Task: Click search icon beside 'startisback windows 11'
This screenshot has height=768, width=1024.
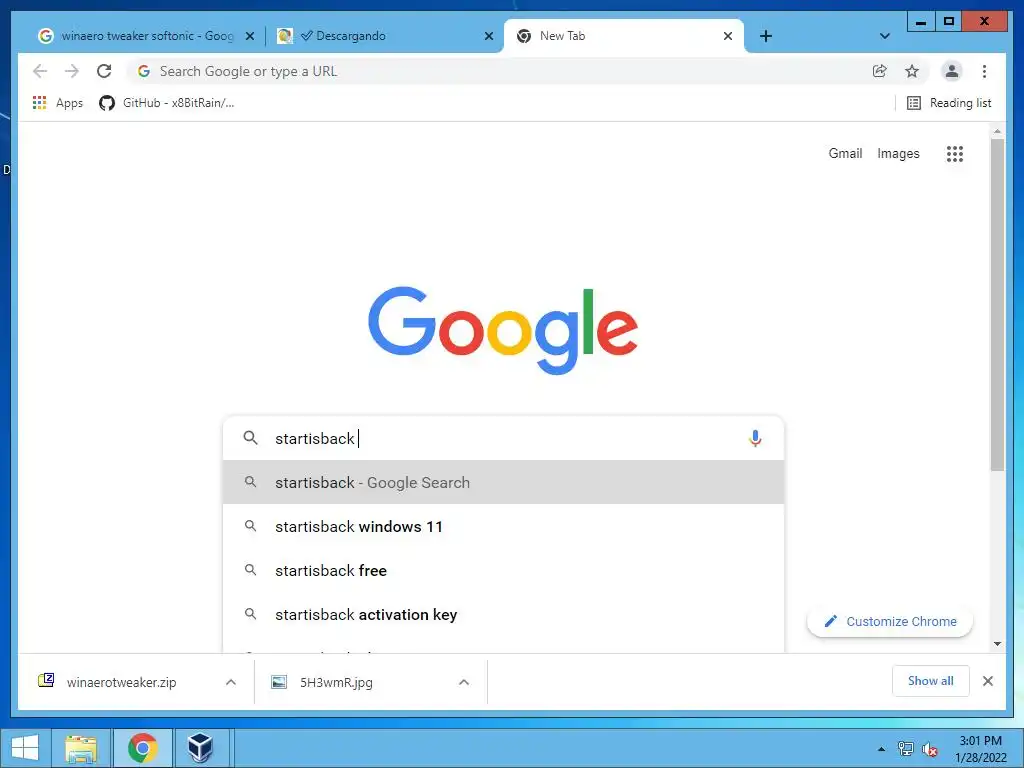Action: pyautogui.click(x=250, y=526)
